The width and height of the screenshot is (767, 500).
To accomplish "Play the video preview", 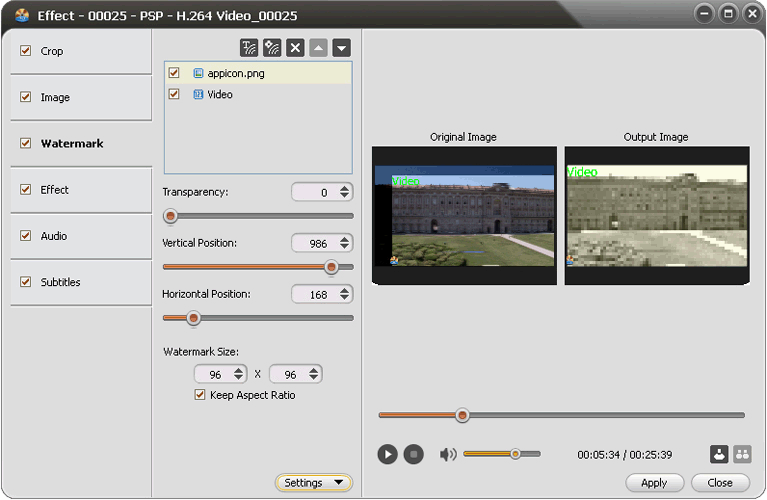I will click(x=388, y=454).
